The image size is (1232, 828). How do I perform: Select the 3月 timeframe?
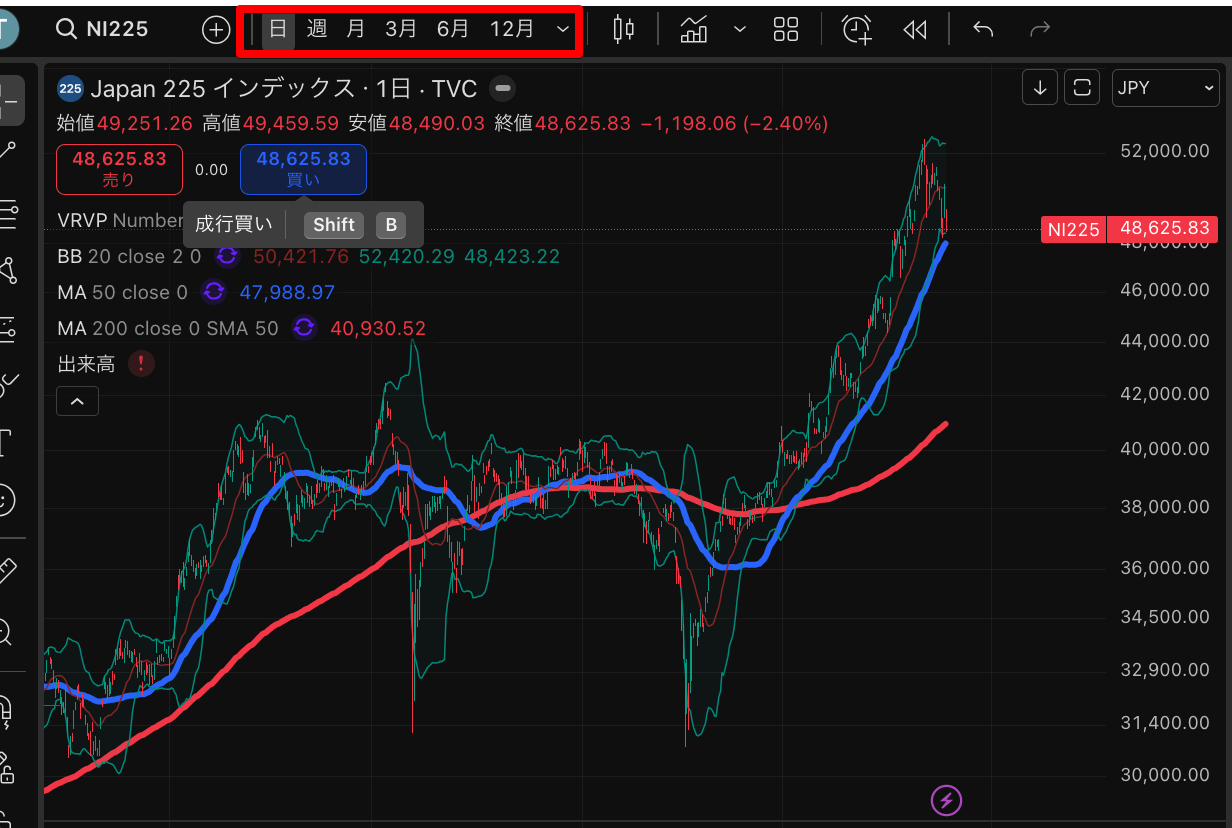pos(401,29)
